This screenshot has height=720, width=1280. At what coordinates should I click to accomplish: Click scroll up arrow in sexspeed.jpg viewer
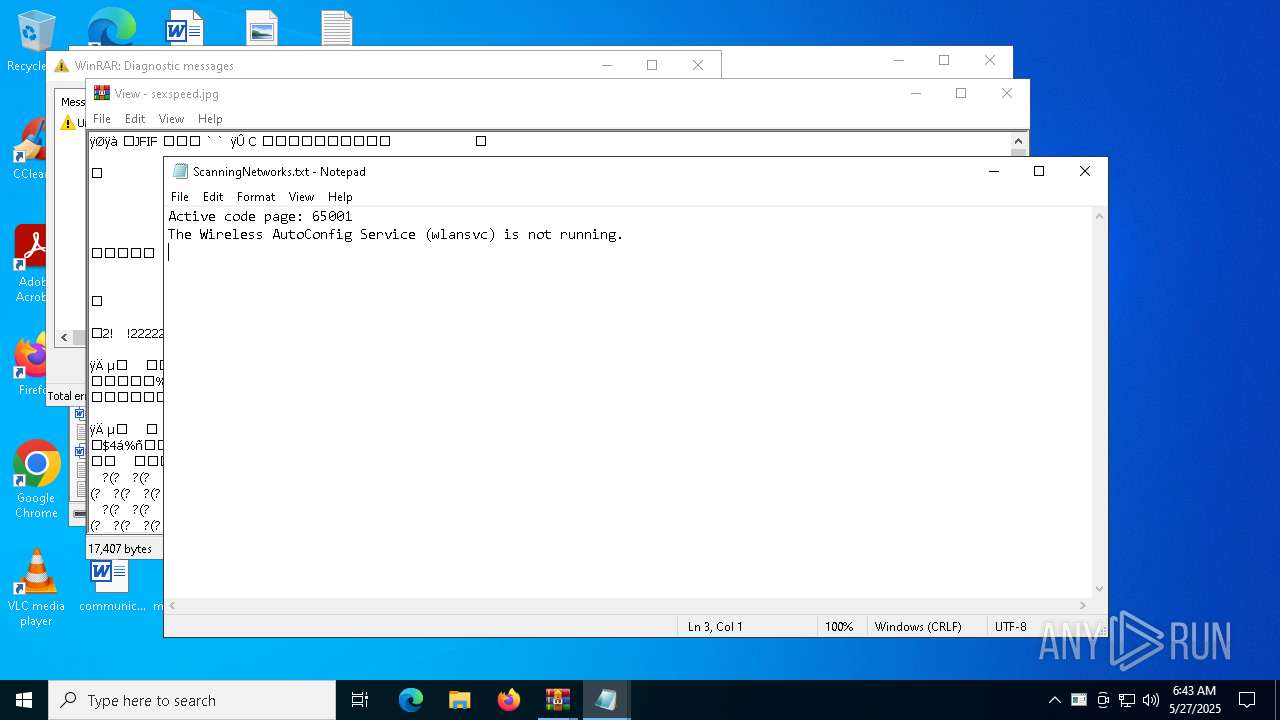(1020, 141)
